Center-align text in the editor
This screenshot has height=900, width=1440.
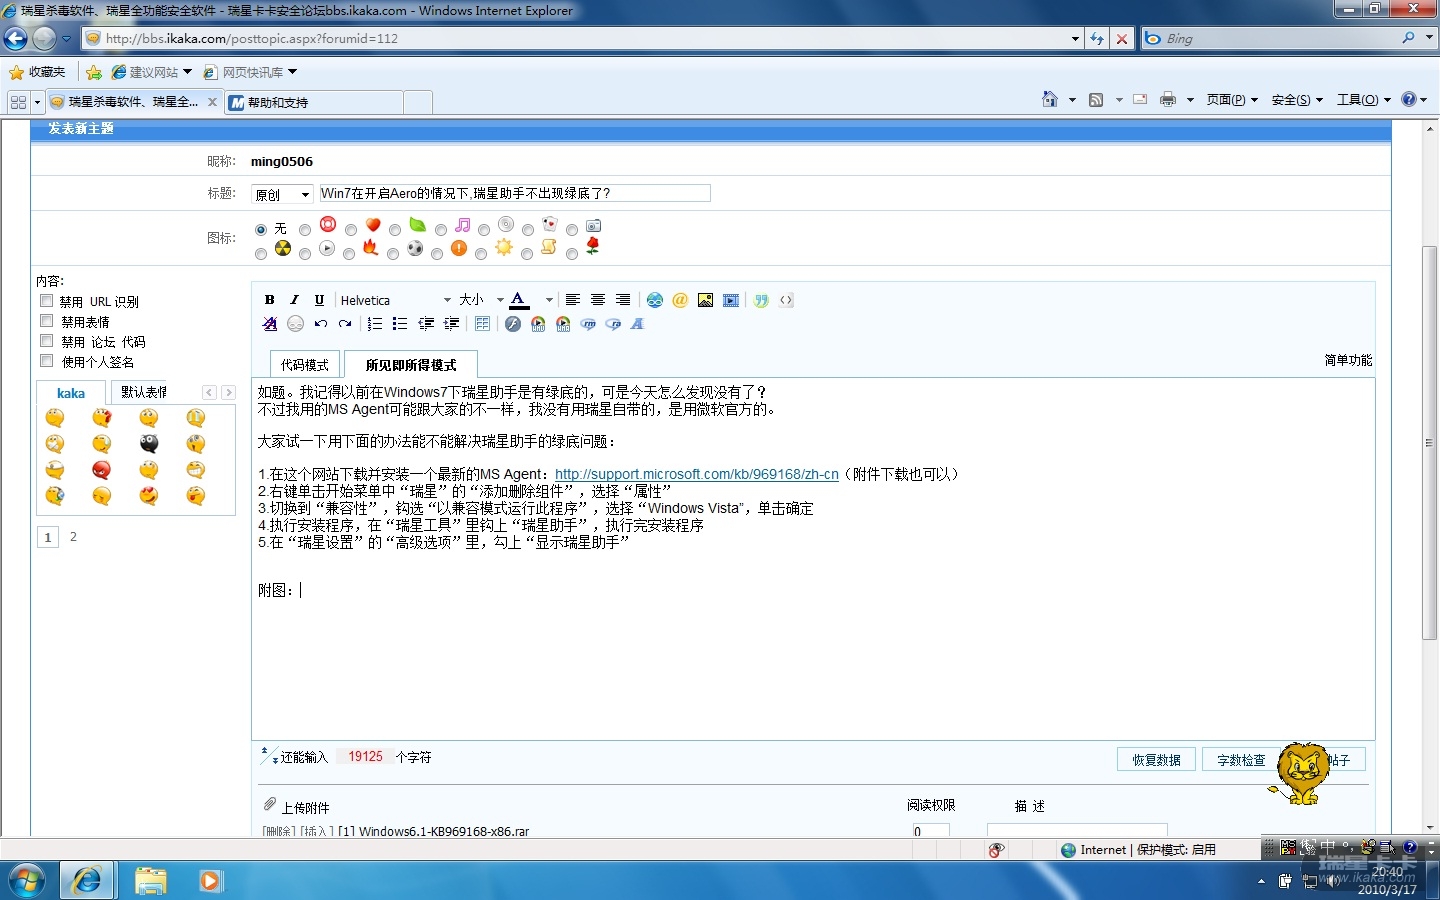pyautogui.click(x=598, y=300)
